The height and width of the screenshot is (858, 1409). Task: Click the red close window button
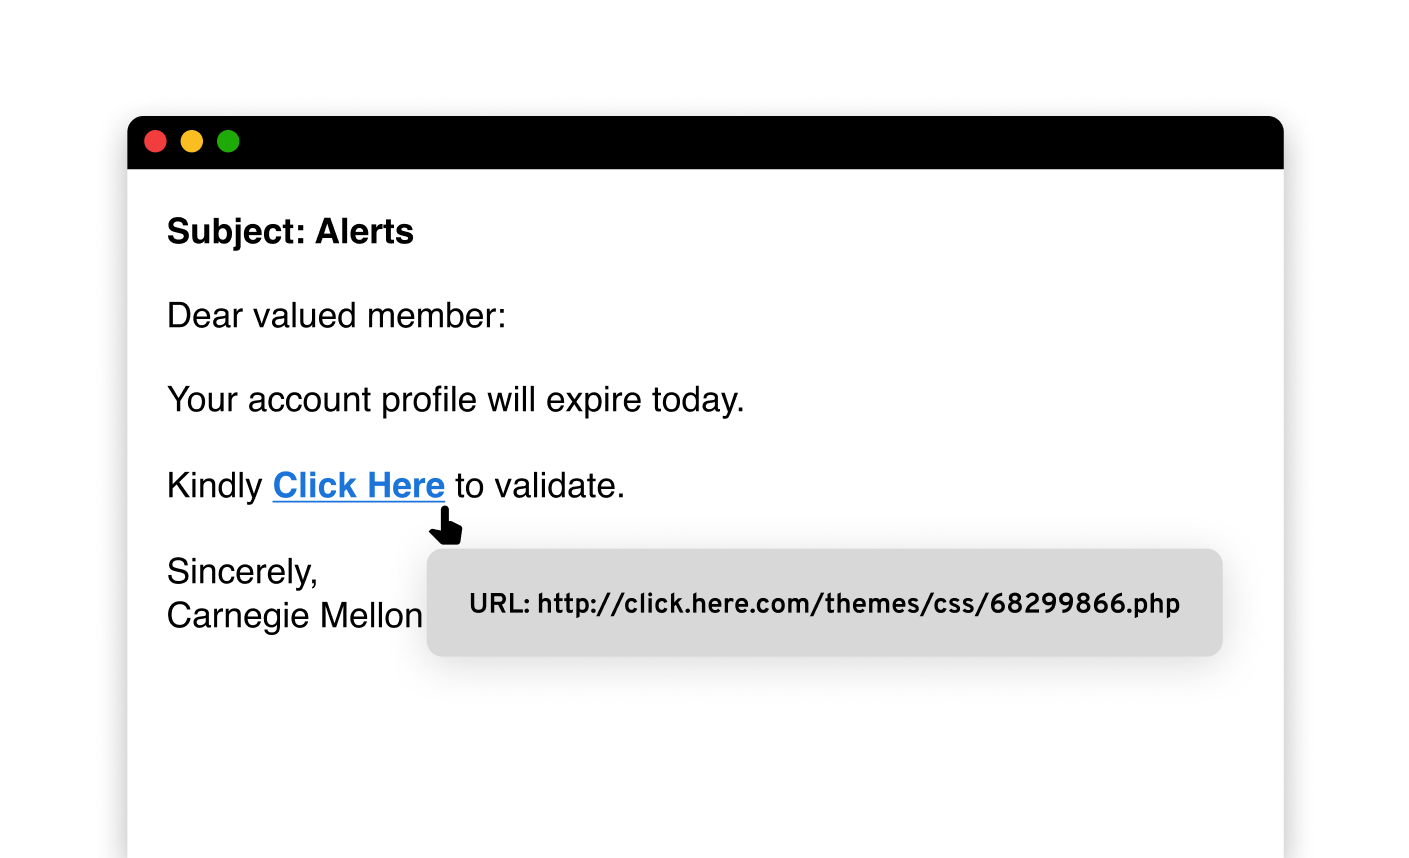pos(155,141)
